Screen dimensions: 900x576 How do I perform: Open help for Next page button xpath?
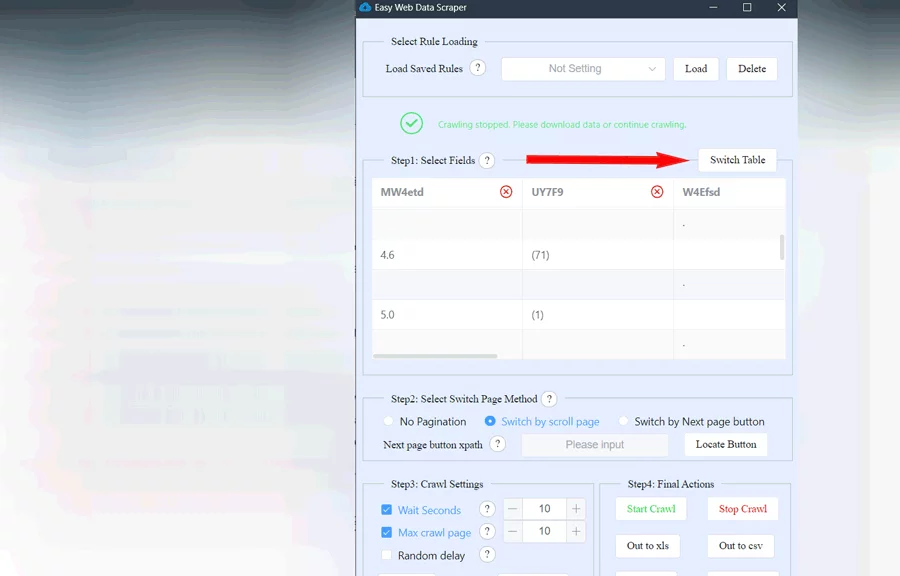(497, 444)
